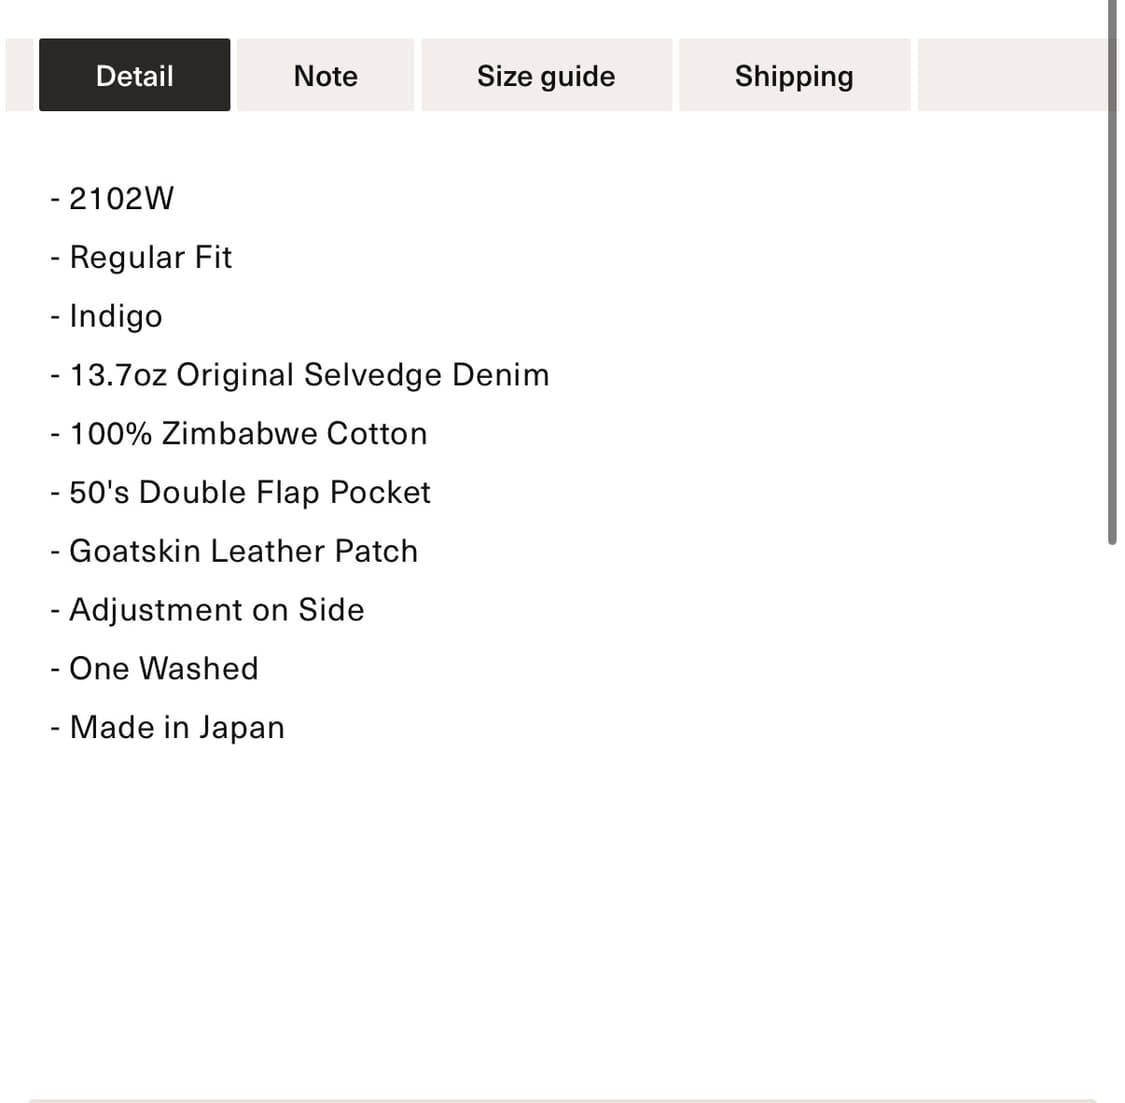
Task: Click the 100% percentage text
Action: tap(110, 434)
